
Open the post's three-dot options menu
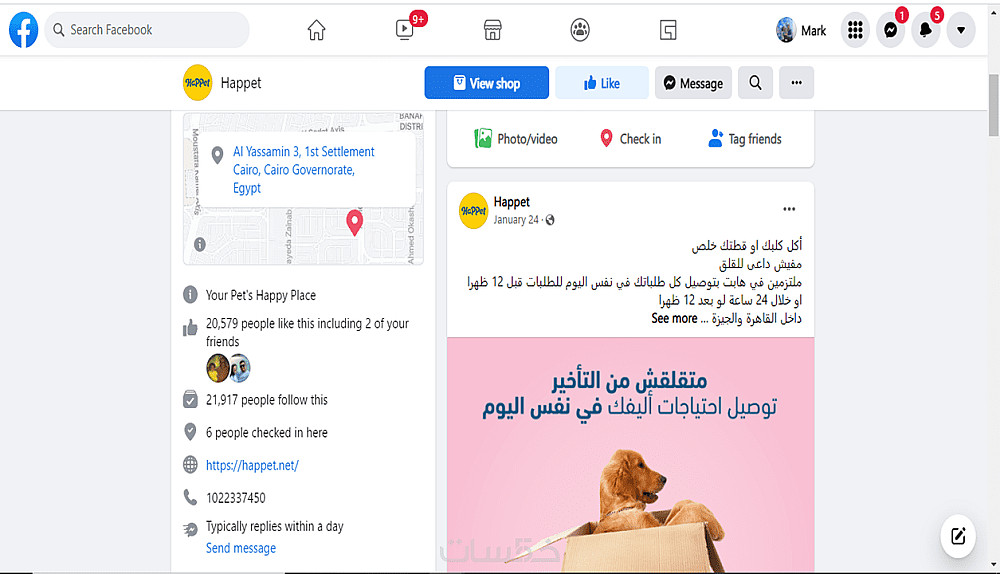pos(789,209)
